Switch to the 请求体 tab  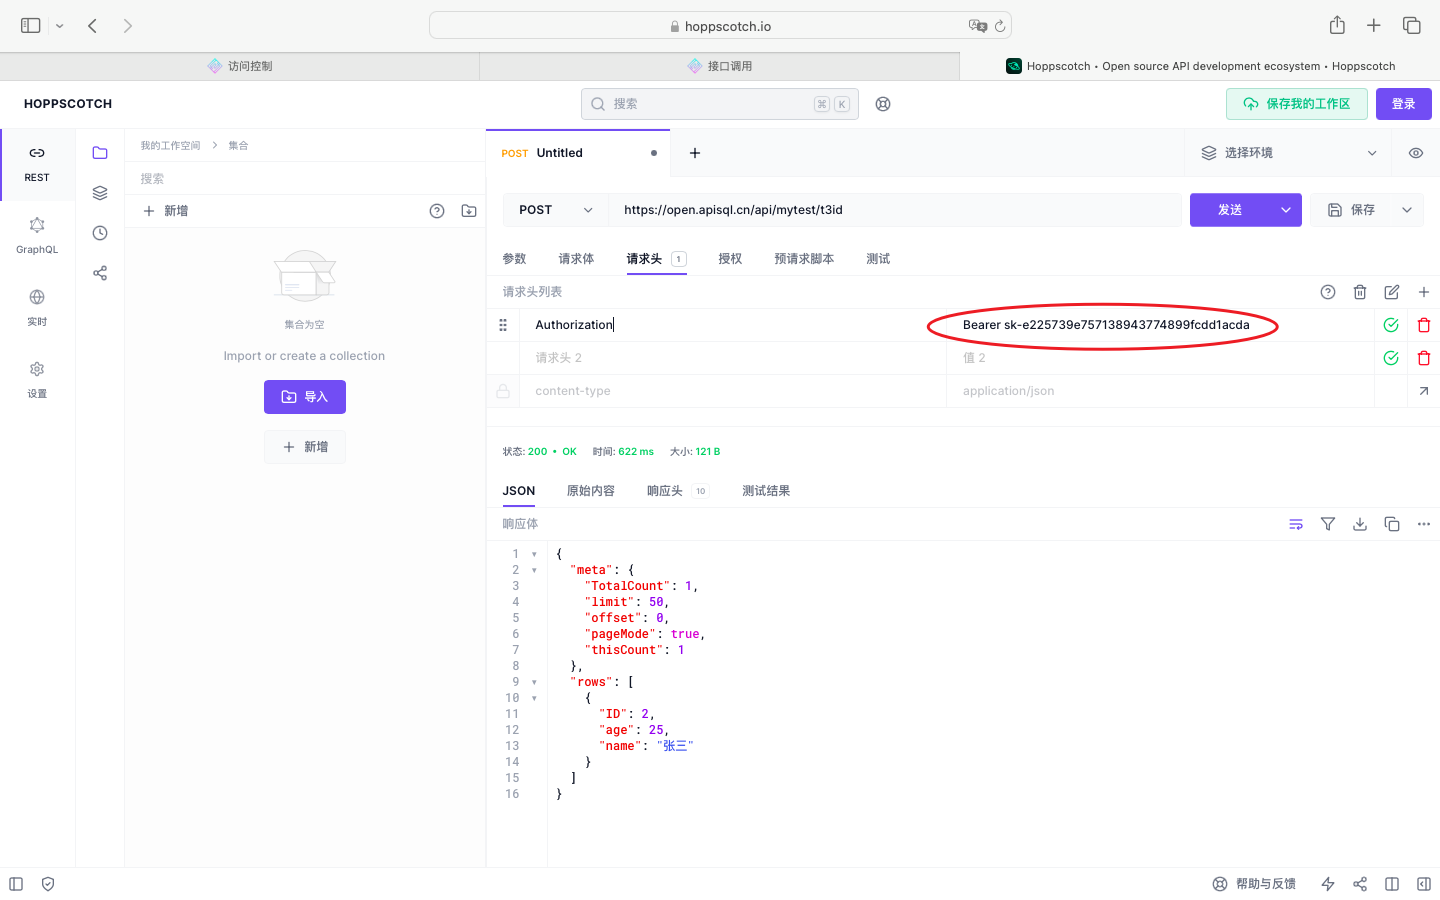point(576,259)
